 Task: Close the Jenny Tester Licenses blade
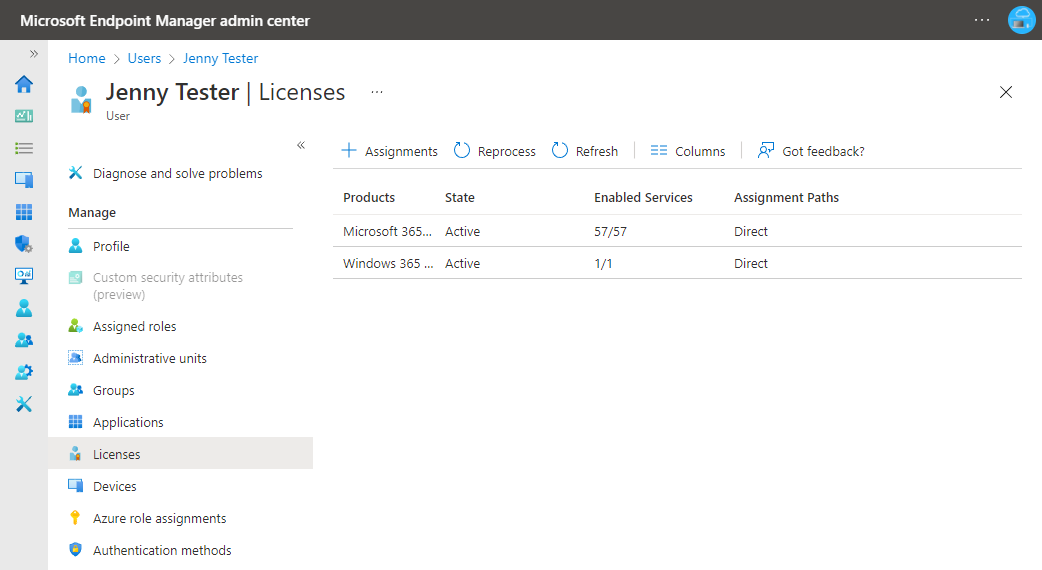[x=1006, y=92]
